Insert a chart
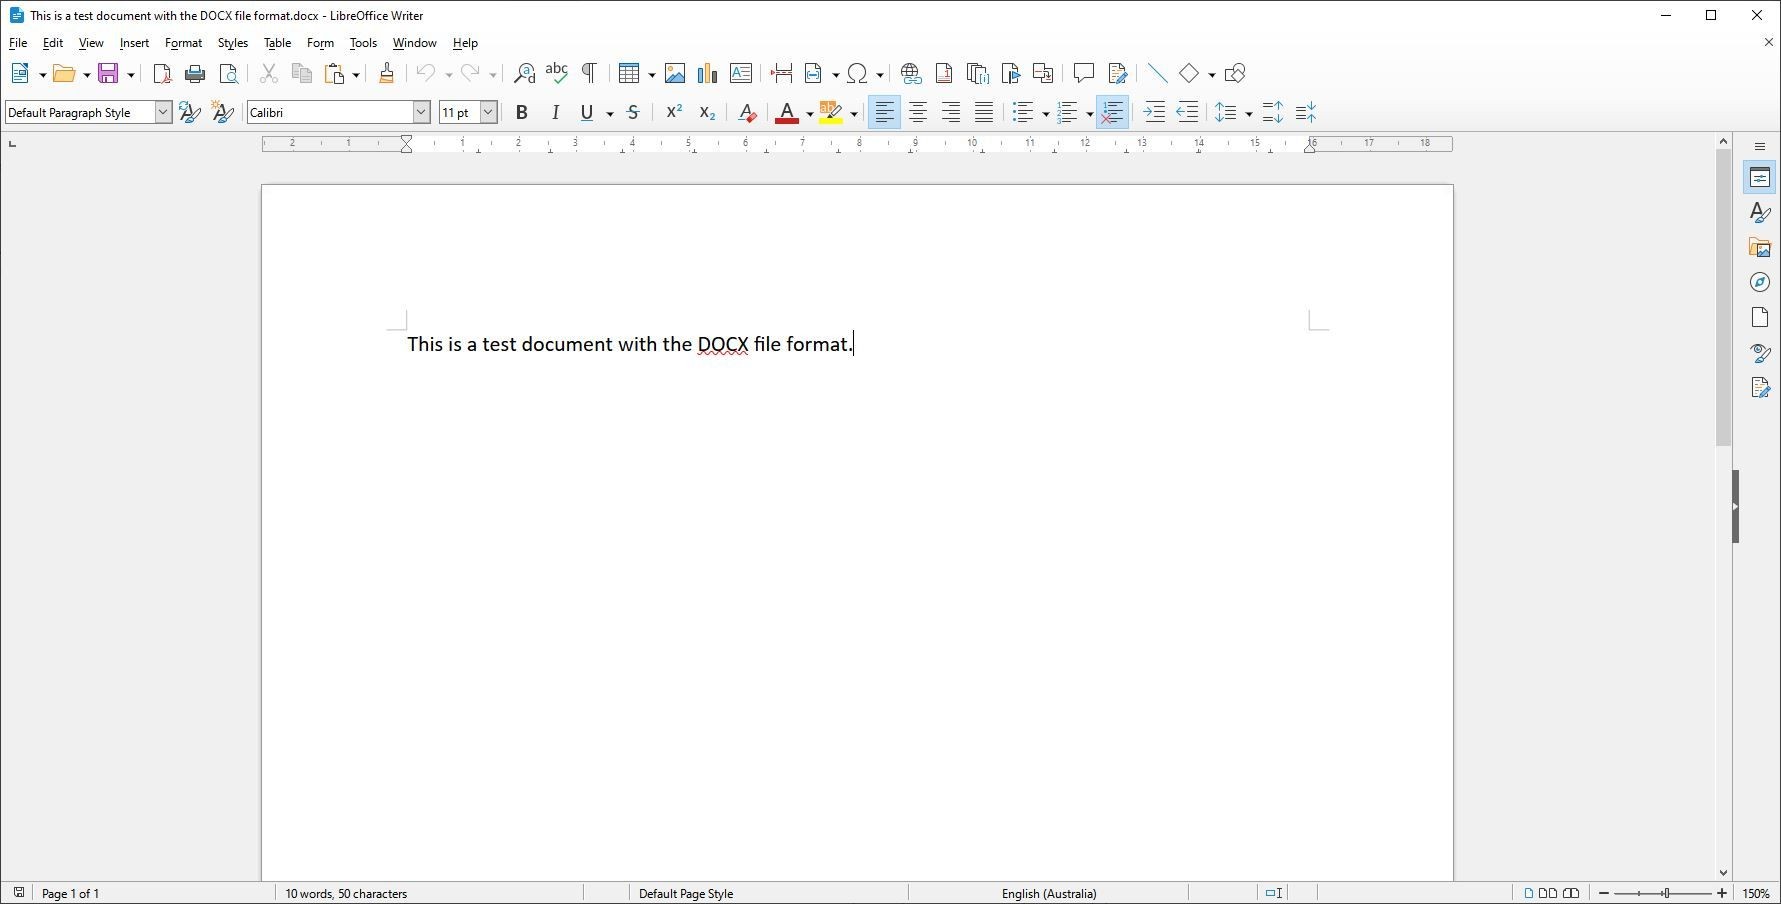 coord(708,73)
